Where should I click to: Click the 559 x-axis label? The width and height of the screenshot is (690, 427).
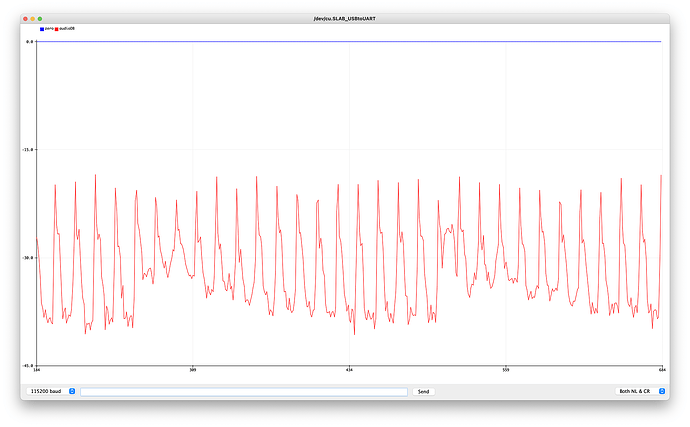point(506,370)
